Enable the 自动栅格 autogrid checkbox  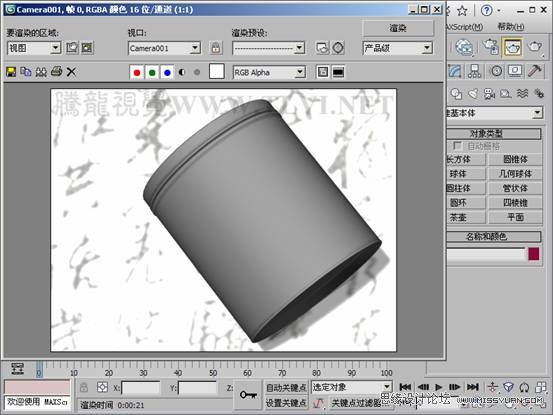[457, 145]
